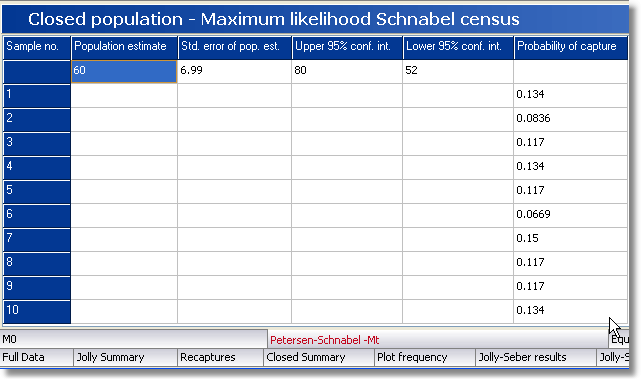Click capture probability for sample 10
The width and height of the screenshot is (641, 381).
coord(571,312)
